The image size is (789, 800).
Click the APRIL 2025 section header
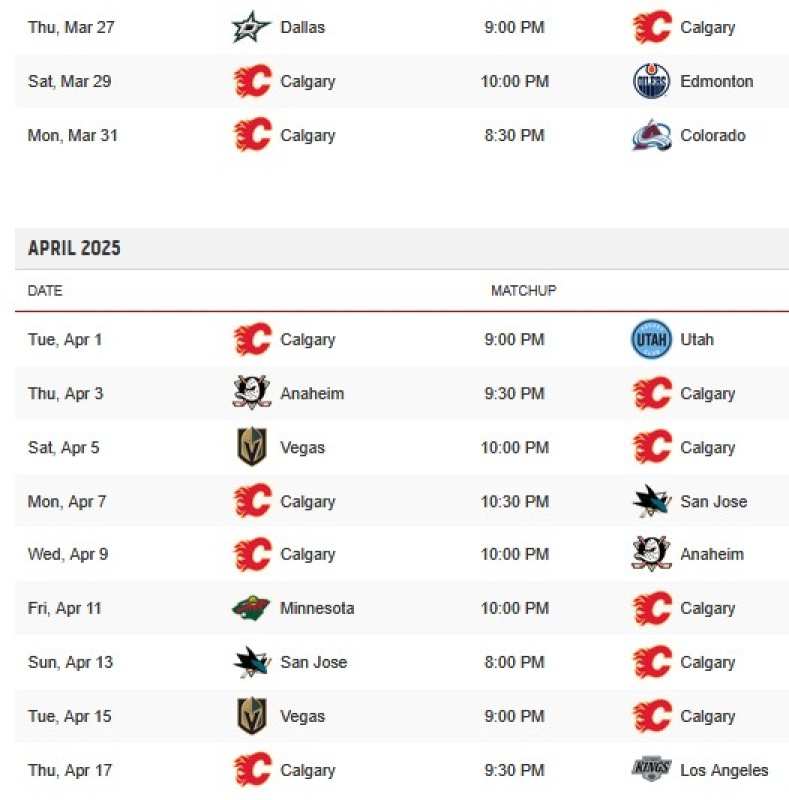(x=74, y=248)
